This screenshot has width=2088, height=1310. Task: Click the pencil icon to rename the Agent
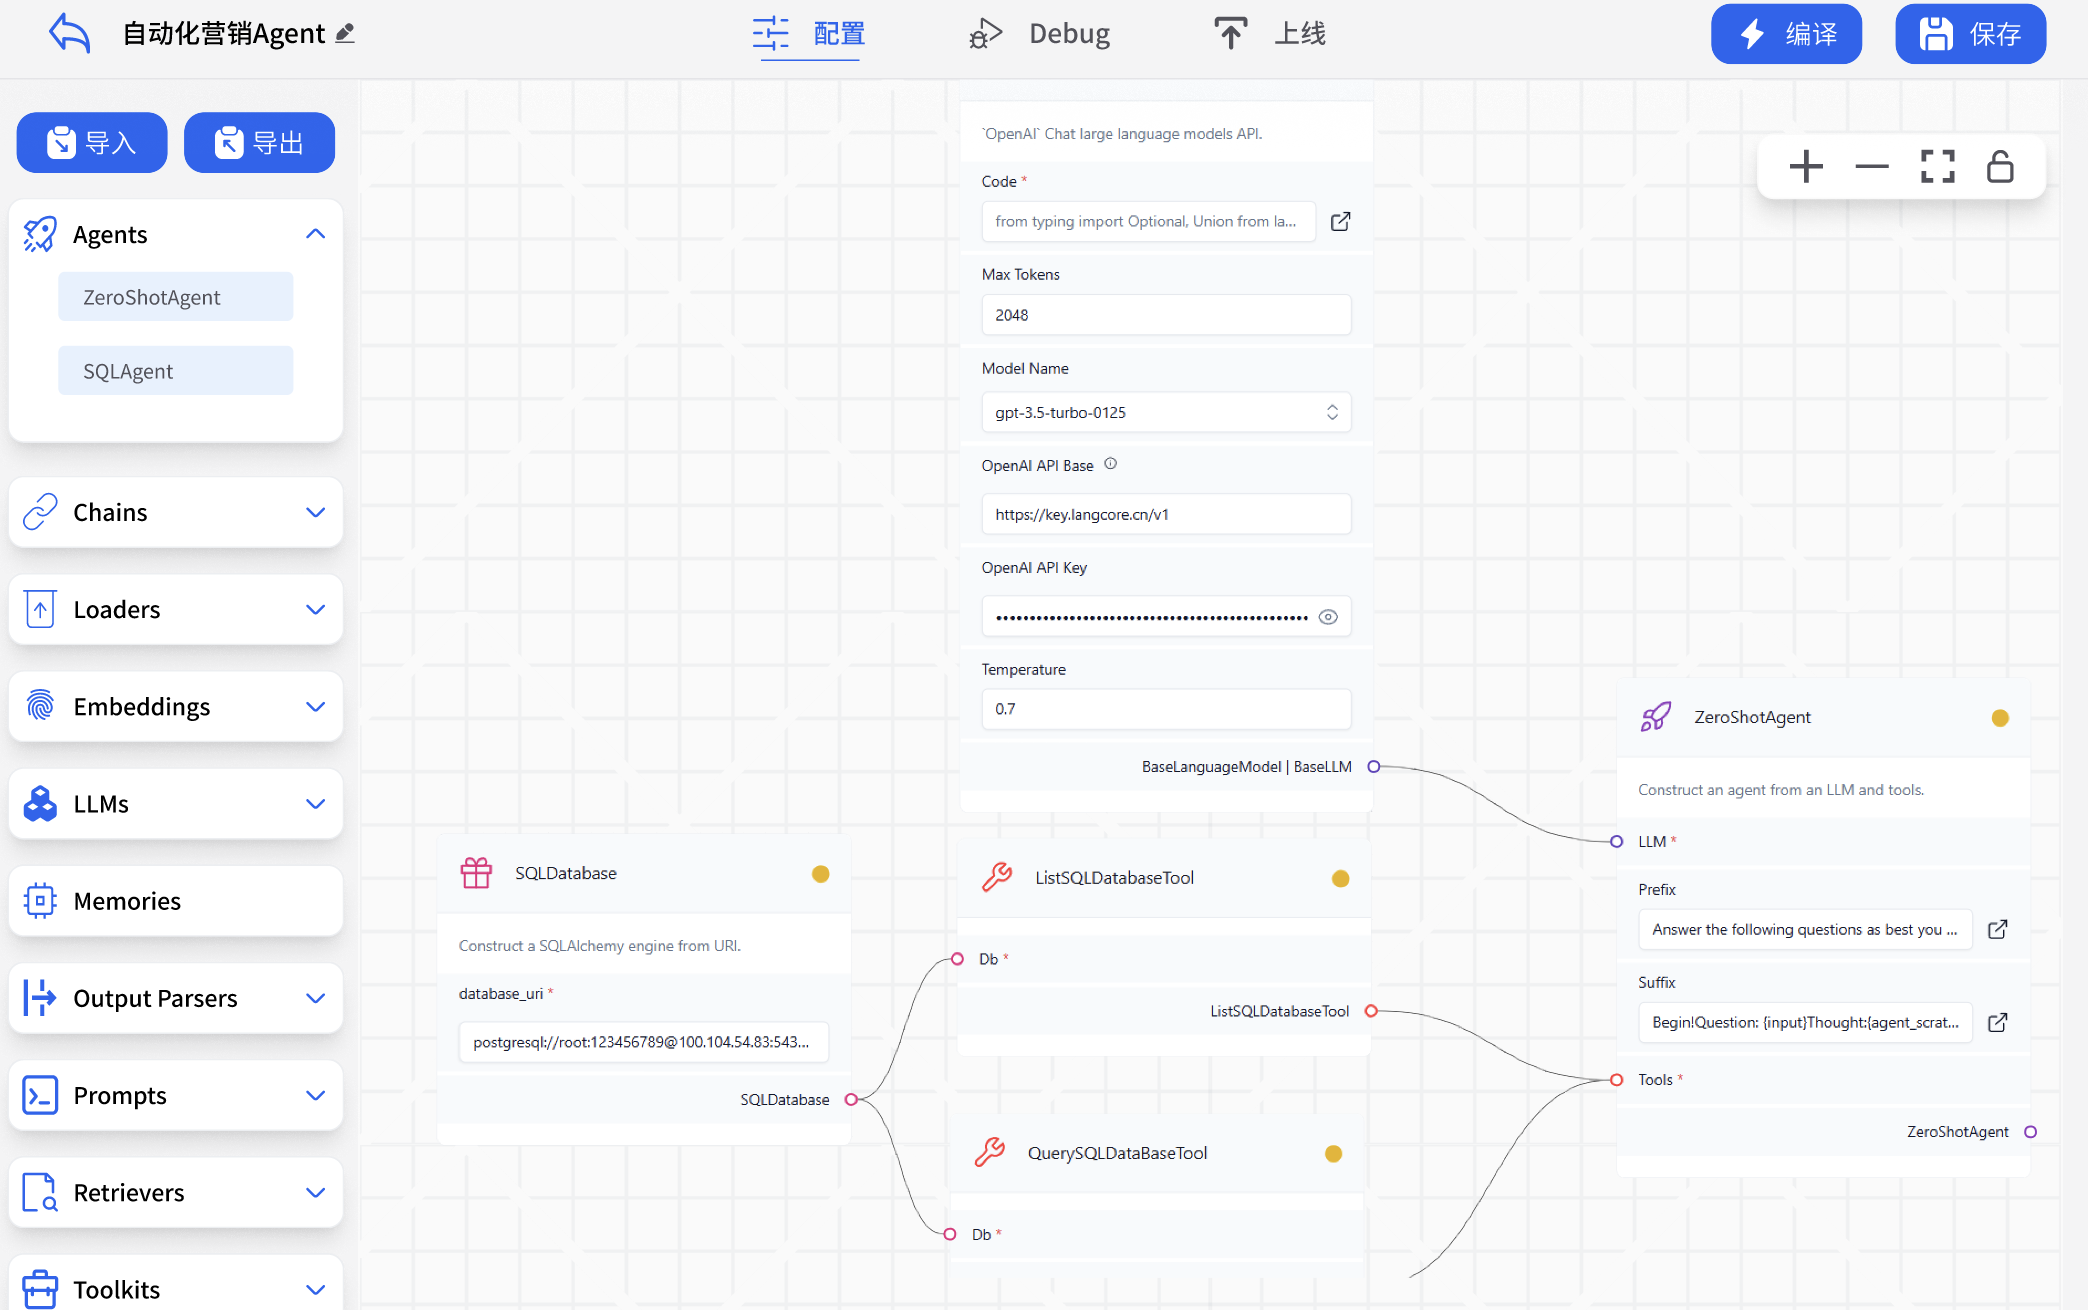(345, 33)
